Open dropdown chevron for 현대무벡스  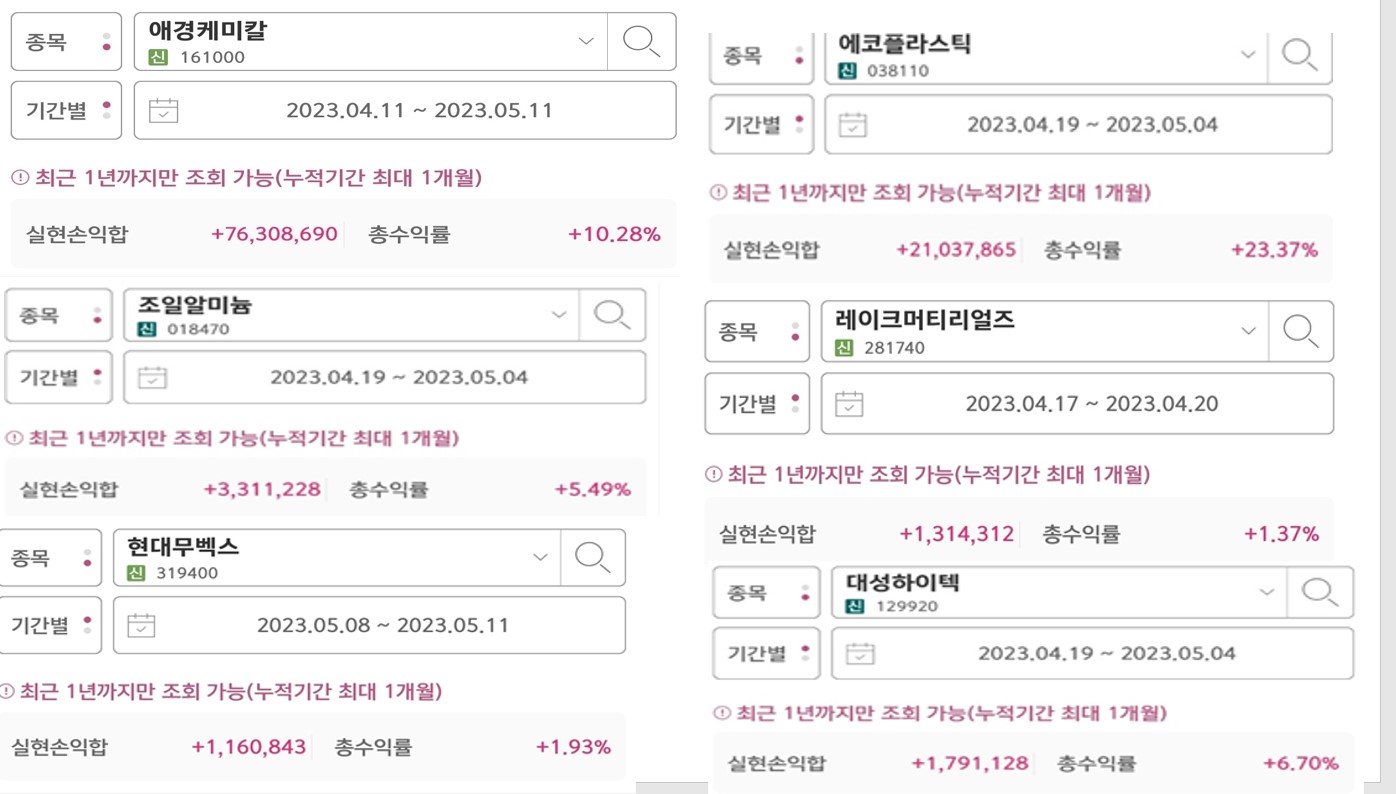(x=540, y=557)
